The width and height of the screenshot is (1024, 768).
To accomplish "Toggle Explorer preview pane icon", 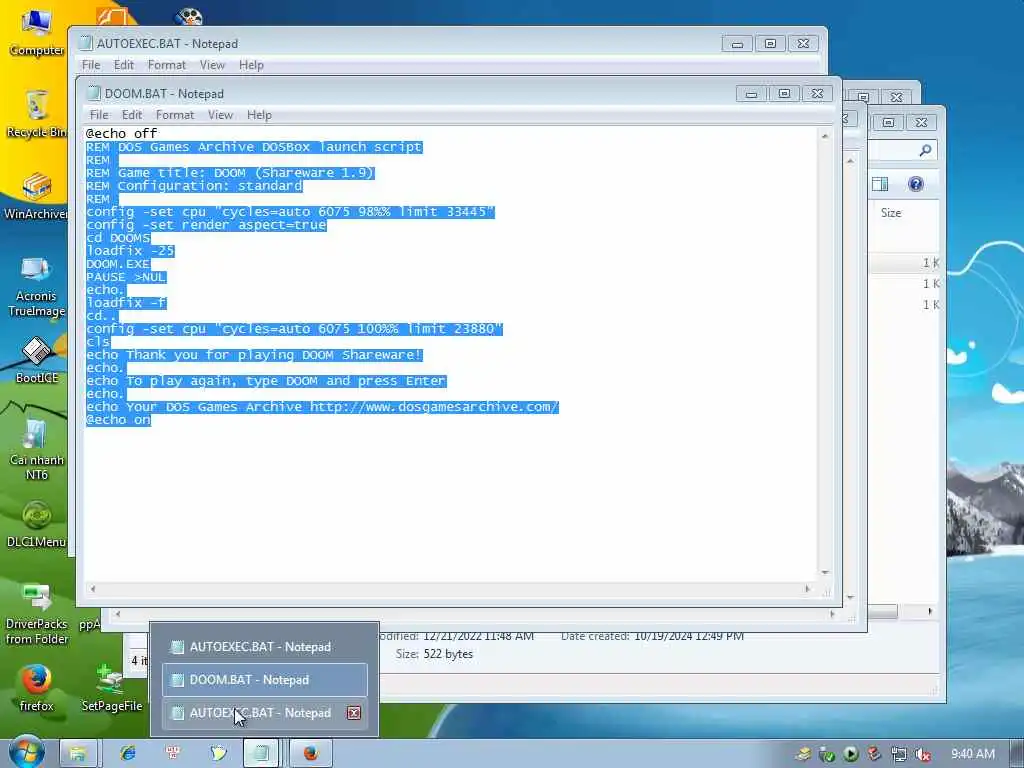I will (880, 184).
